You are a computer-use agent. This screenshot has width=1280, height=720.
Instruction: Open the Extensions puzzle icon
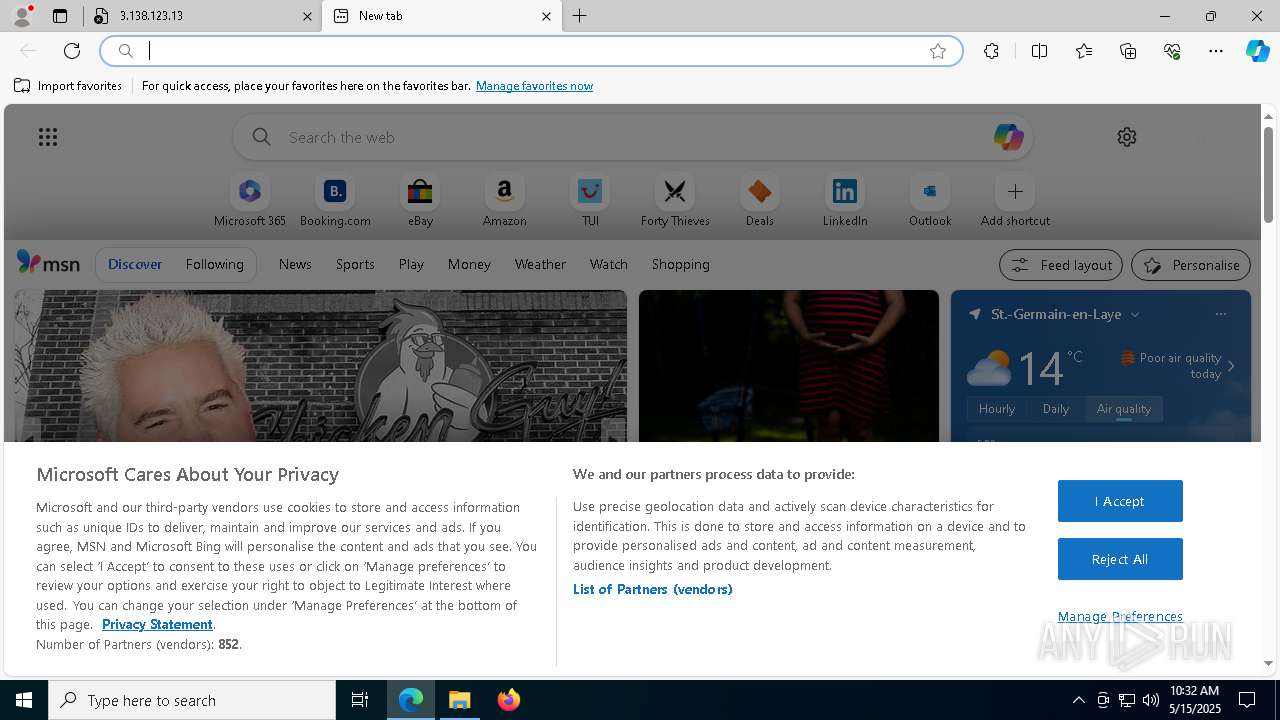click(991, 51)
